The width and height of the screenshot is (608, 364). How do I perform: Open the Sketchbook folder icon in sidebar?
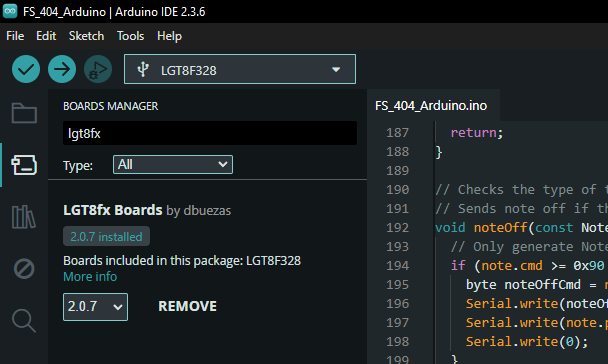(24, 113)
